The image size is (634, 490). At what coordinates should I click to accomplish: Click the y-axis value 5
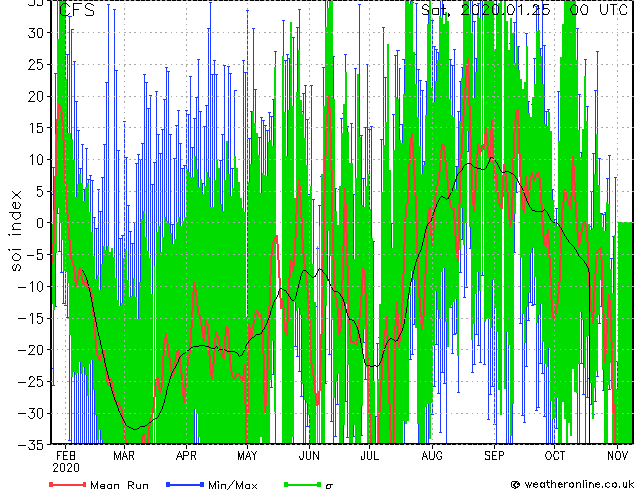(39, 191)
